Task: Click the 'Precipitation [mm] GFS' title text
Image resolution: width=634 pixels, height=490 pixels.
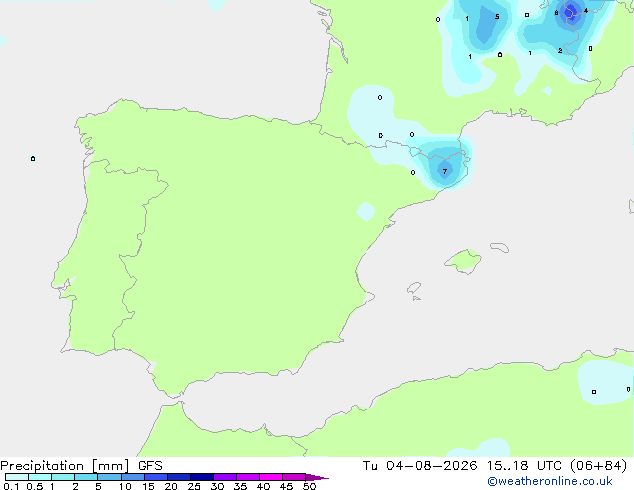Action: point(81,466)
